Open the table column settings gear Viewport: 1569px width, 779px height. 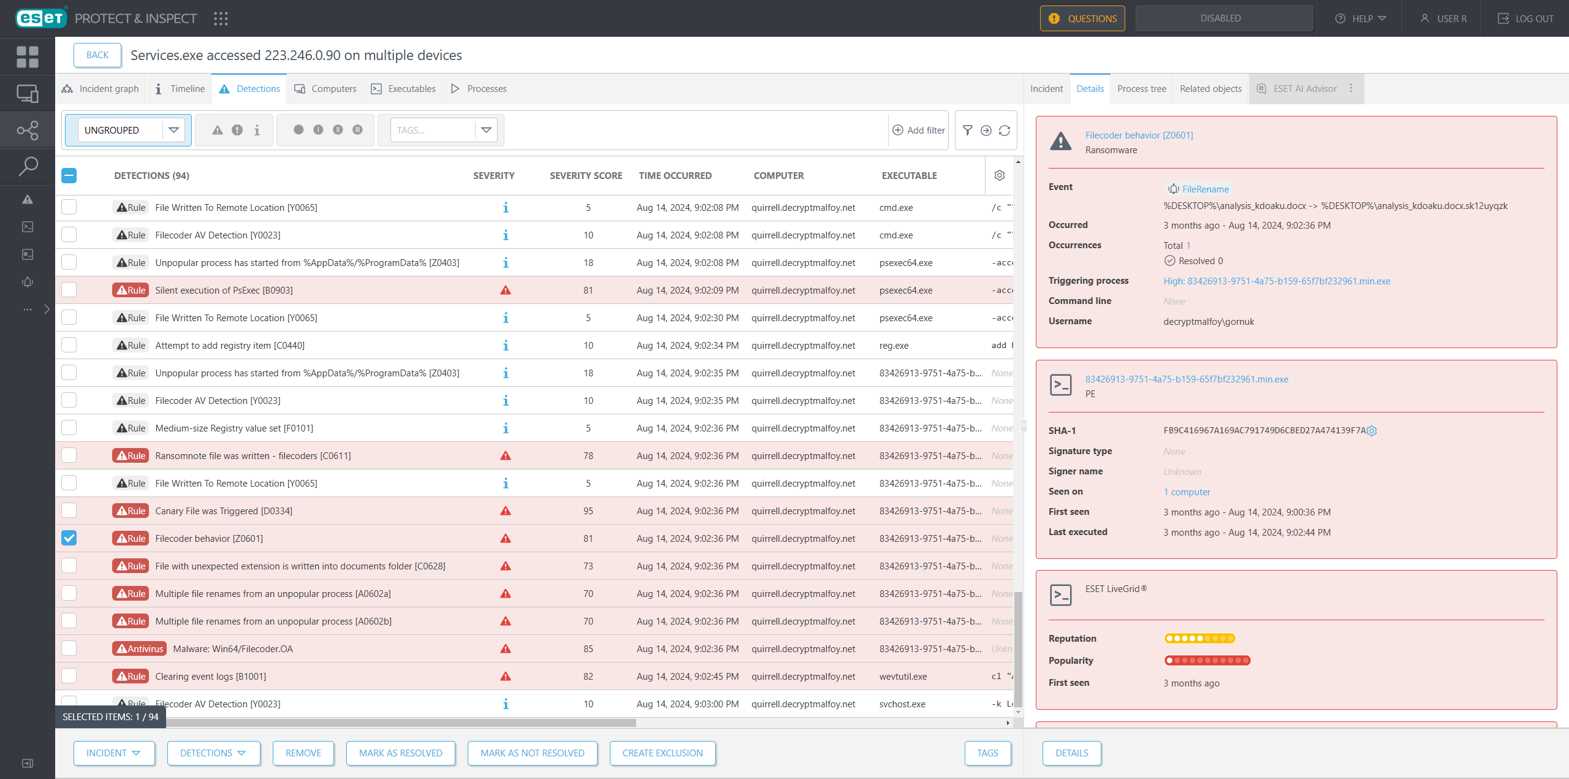(999, 176)
